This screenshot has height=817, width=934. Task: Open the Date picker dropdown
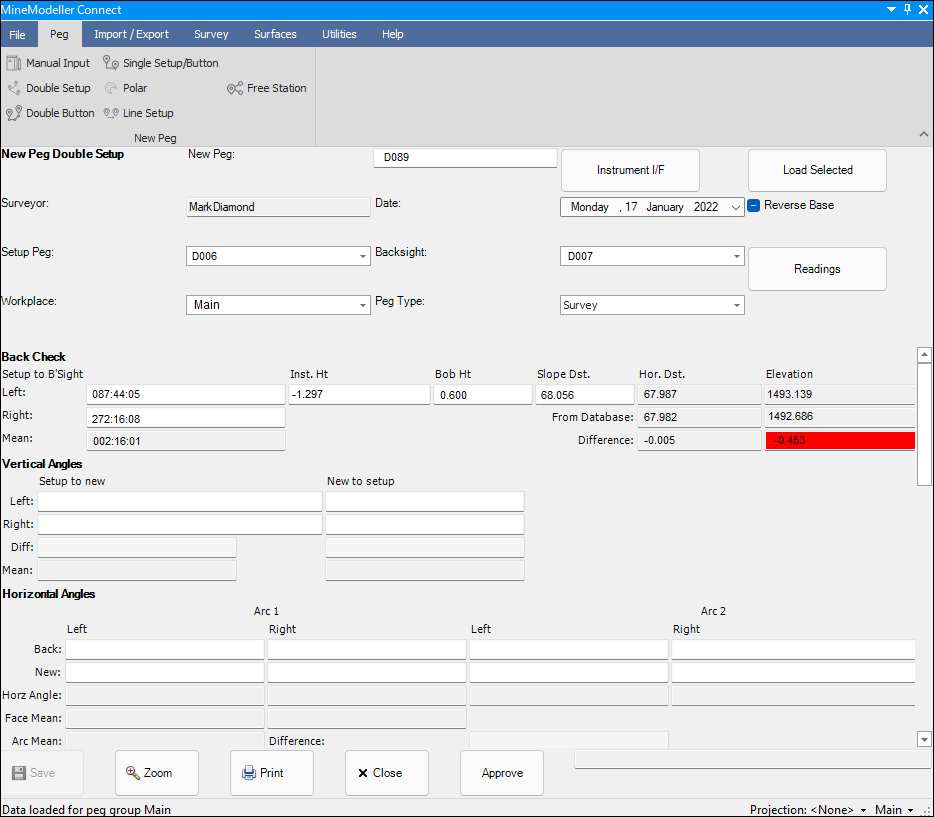click(736, 208)
